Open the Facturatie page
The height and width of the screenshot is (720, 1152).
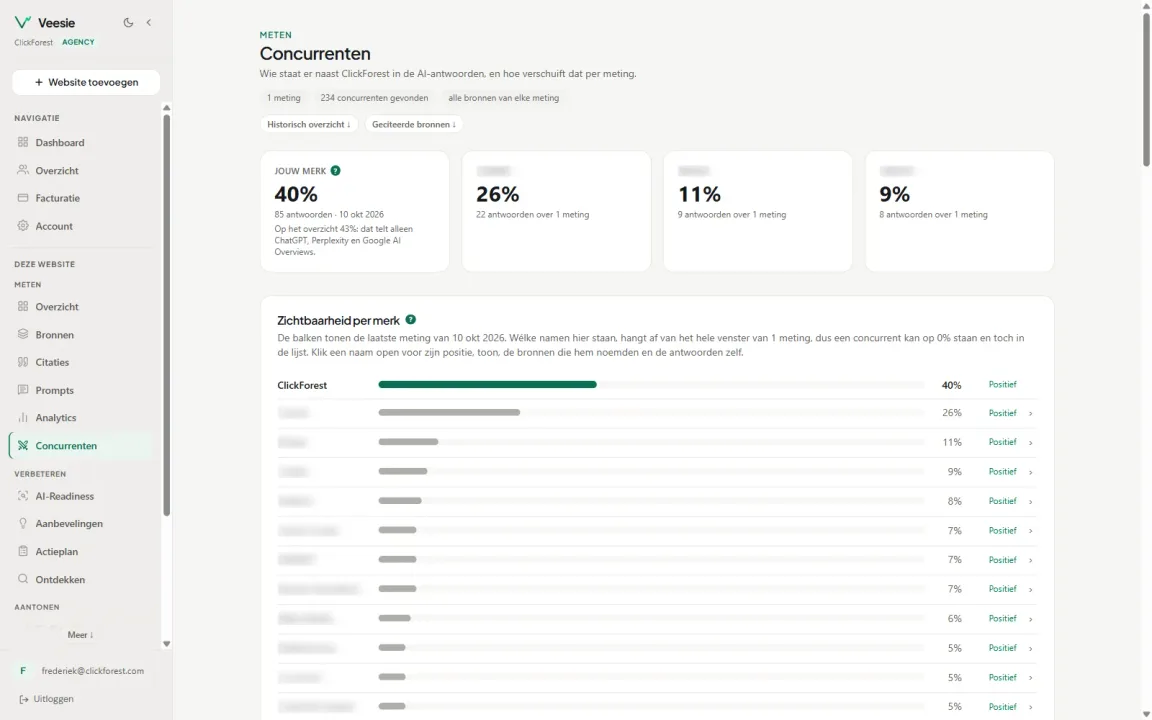click(x=57, y=198)
